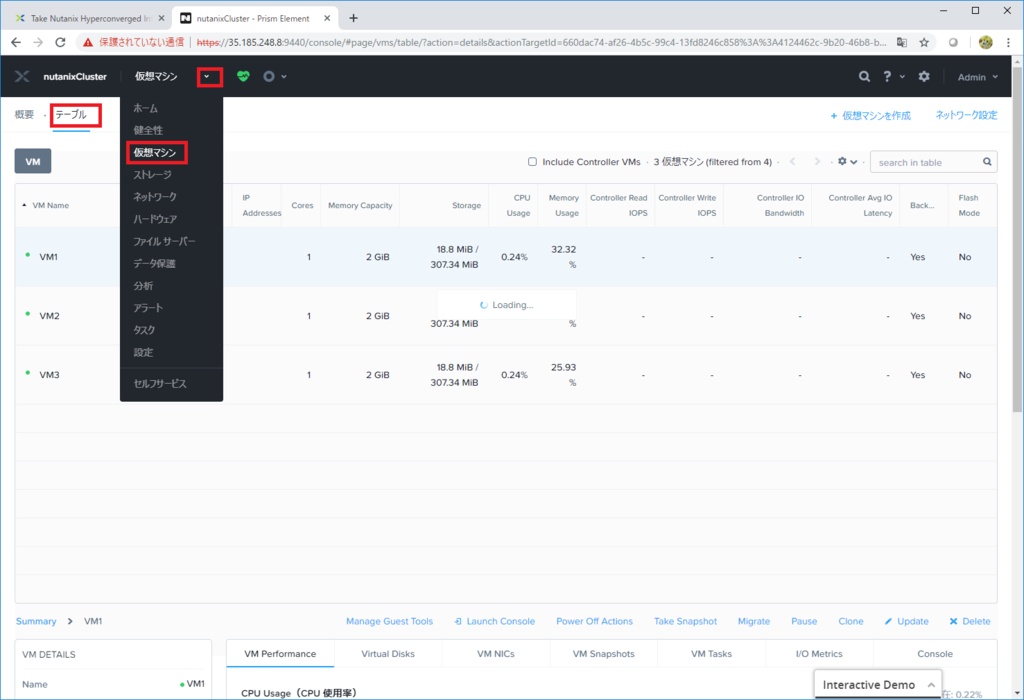Bookmark this page with star icon
Viewport: 1024px width, 700px height.
[x=924, y=42]
